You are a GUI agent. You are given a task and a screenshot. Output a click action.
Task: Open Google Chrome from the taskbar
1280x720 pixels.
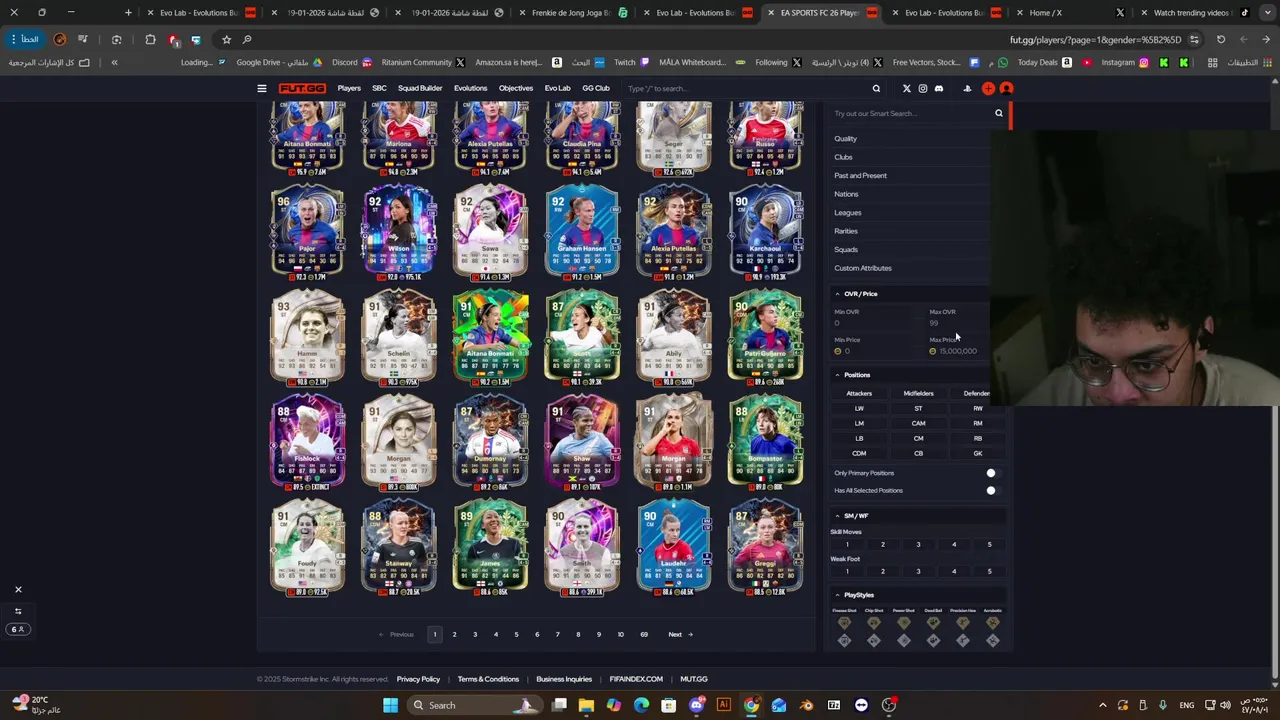752,705
